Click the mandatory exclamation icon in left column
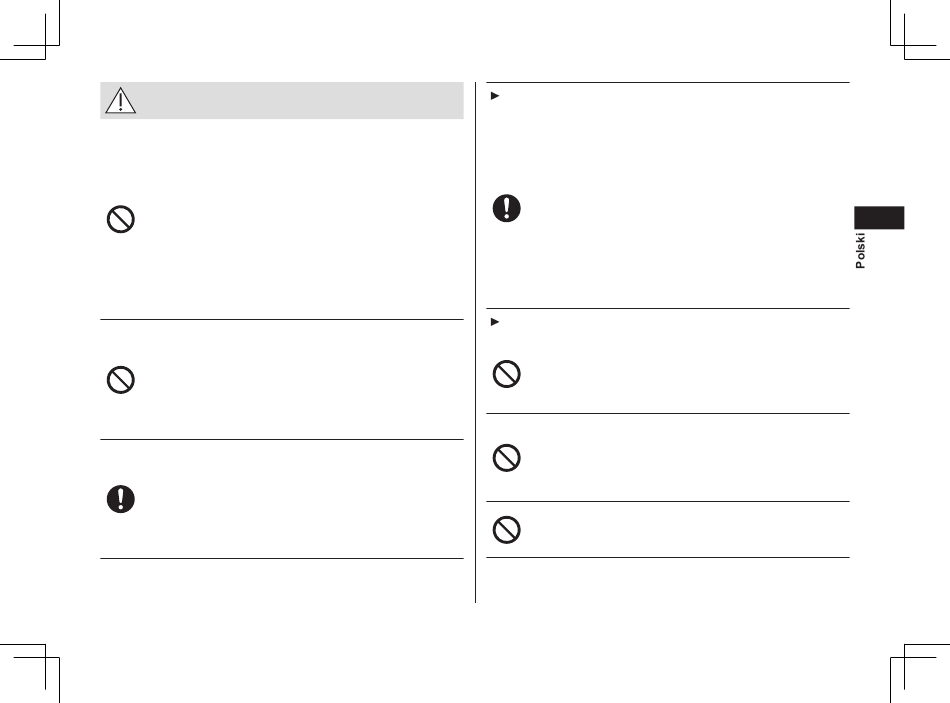 [x=121, y=499]
